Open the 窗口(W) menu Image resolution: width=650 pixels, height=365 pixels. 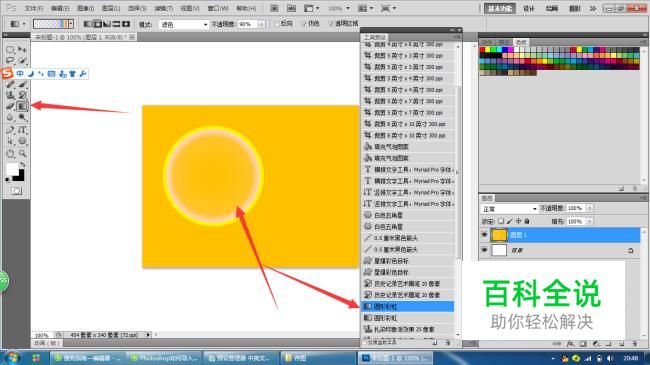point(218,8)
